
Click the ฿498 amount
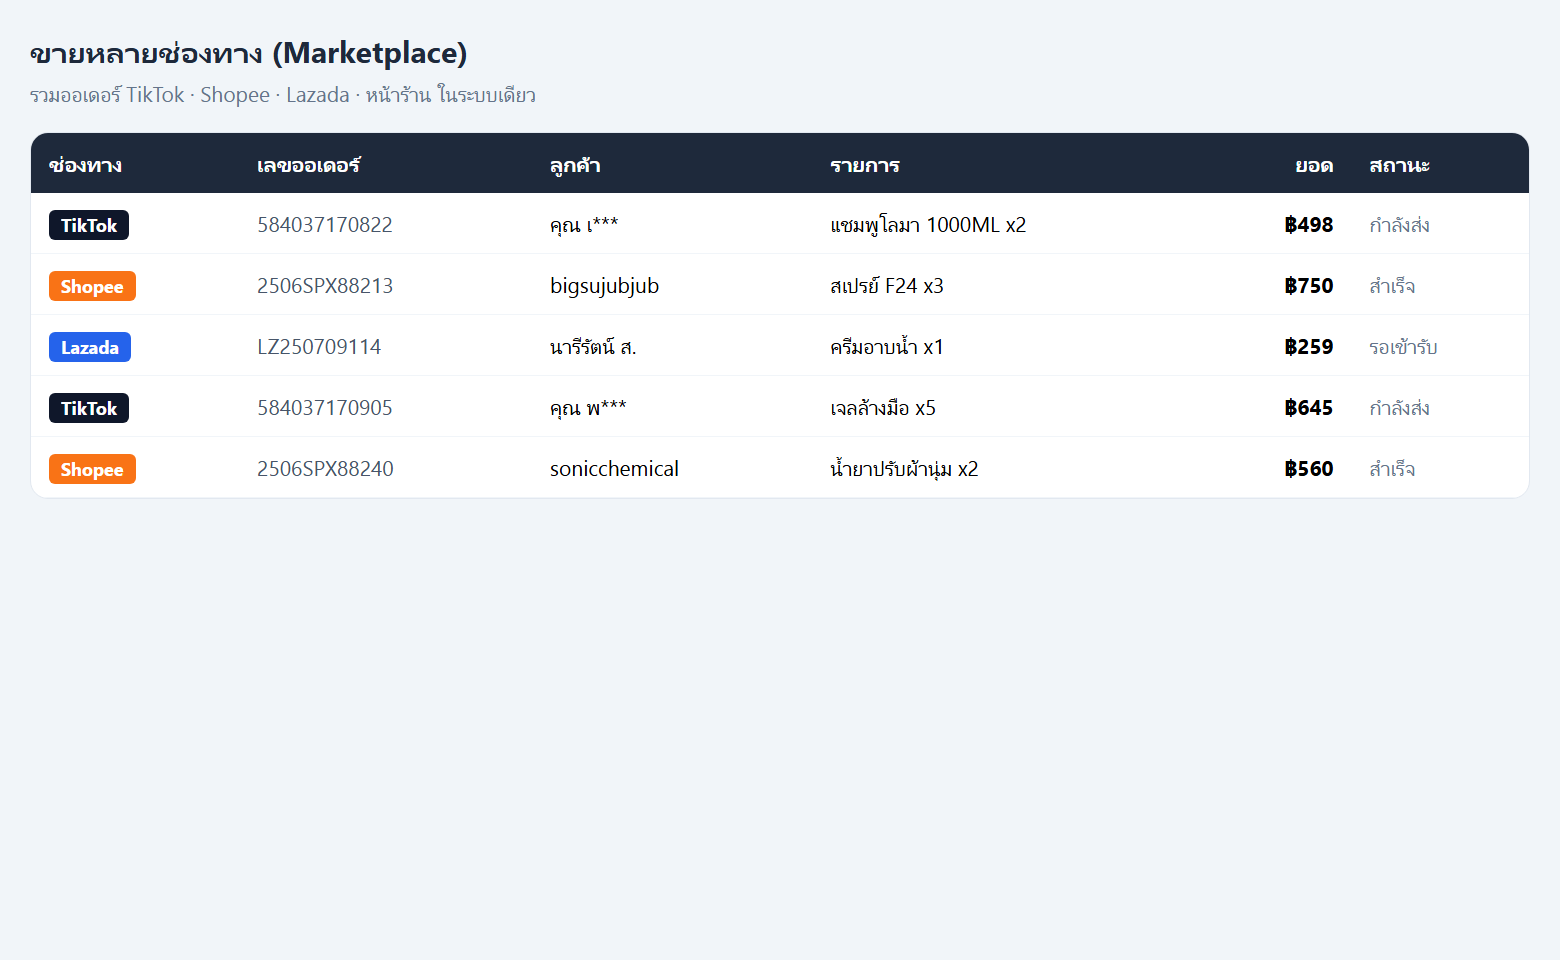coord(1309,225)
